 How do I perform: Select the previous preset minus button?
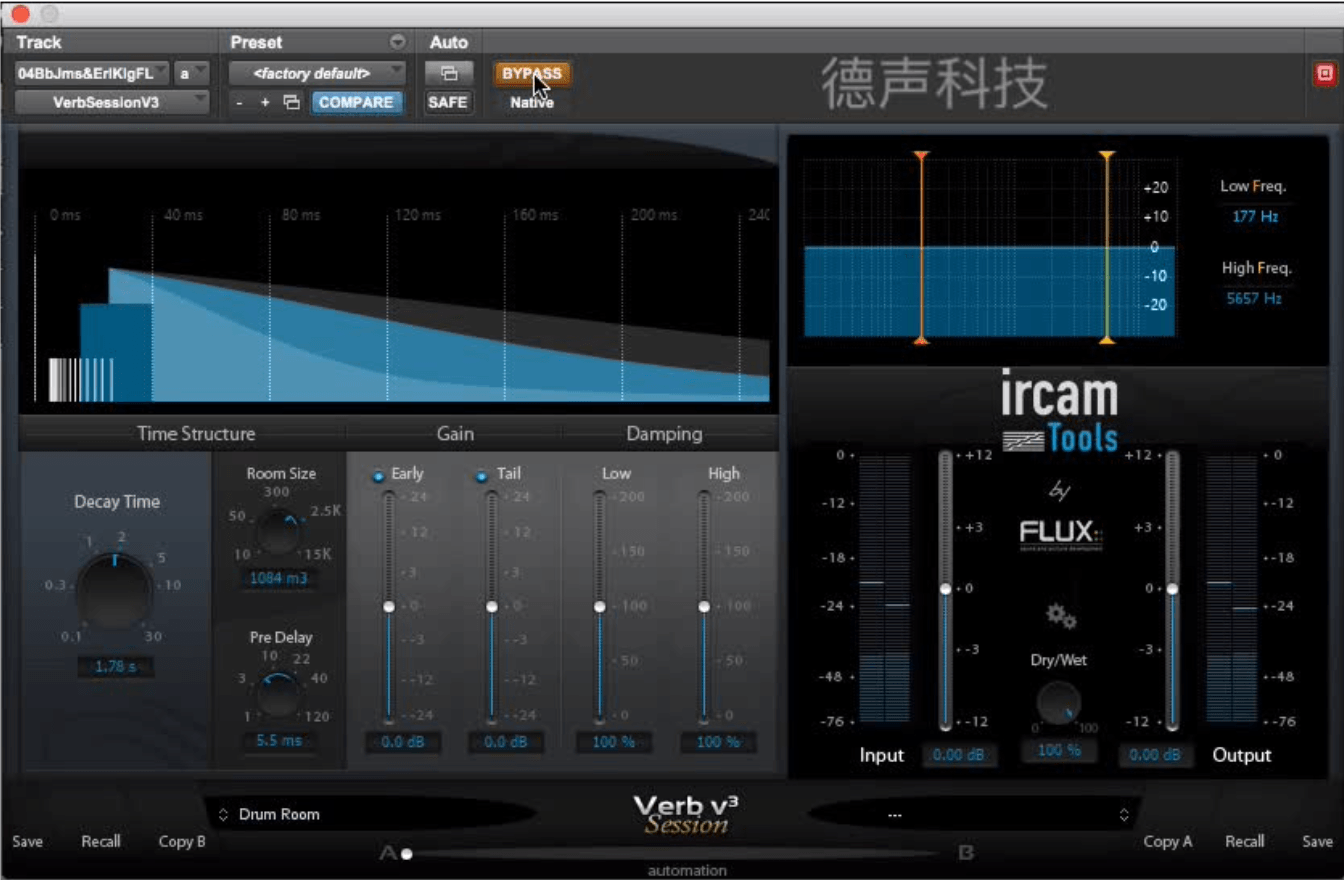[240, 102]
